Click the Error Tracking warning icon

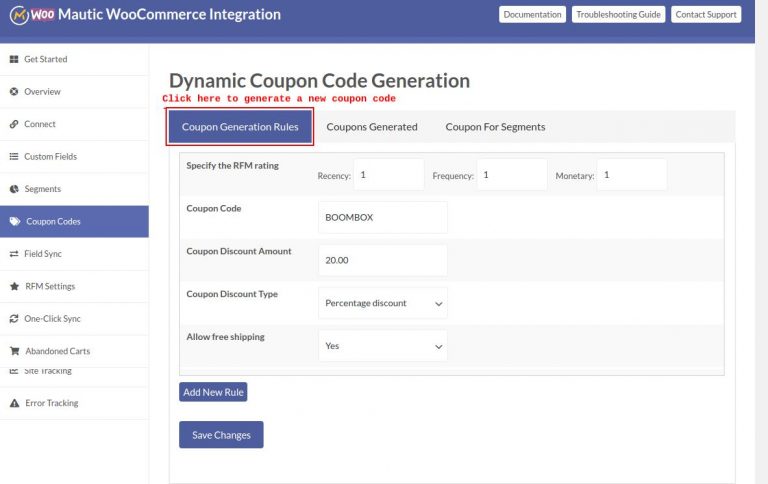pos(15,403)
